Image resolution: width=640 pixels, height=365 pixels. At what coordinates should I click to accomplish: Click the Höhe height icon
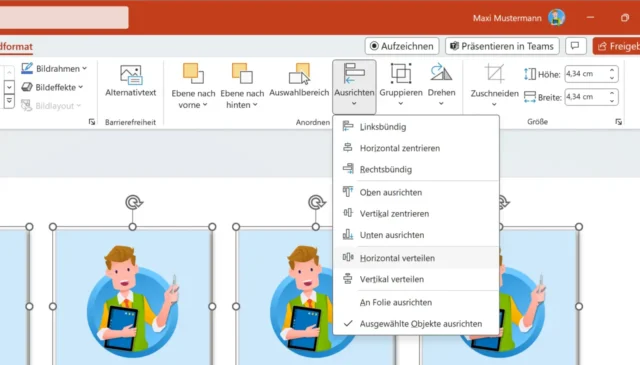tap(530, 74)
